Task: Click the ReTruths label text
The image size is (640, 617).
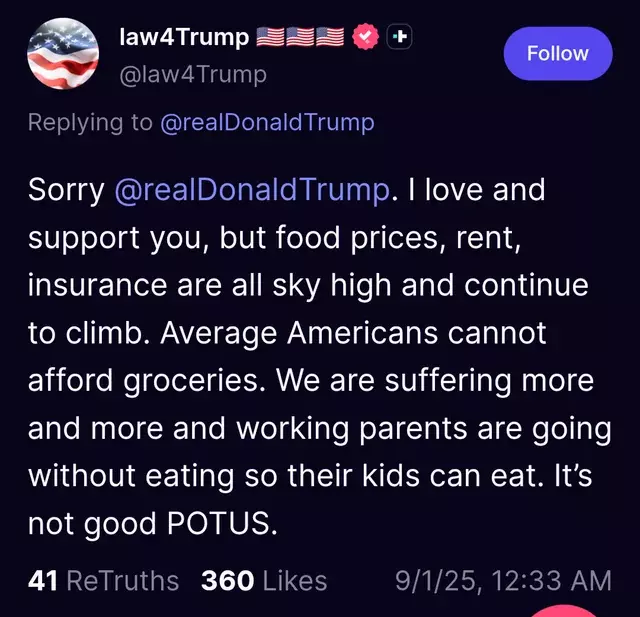Action: pos(123,580)
